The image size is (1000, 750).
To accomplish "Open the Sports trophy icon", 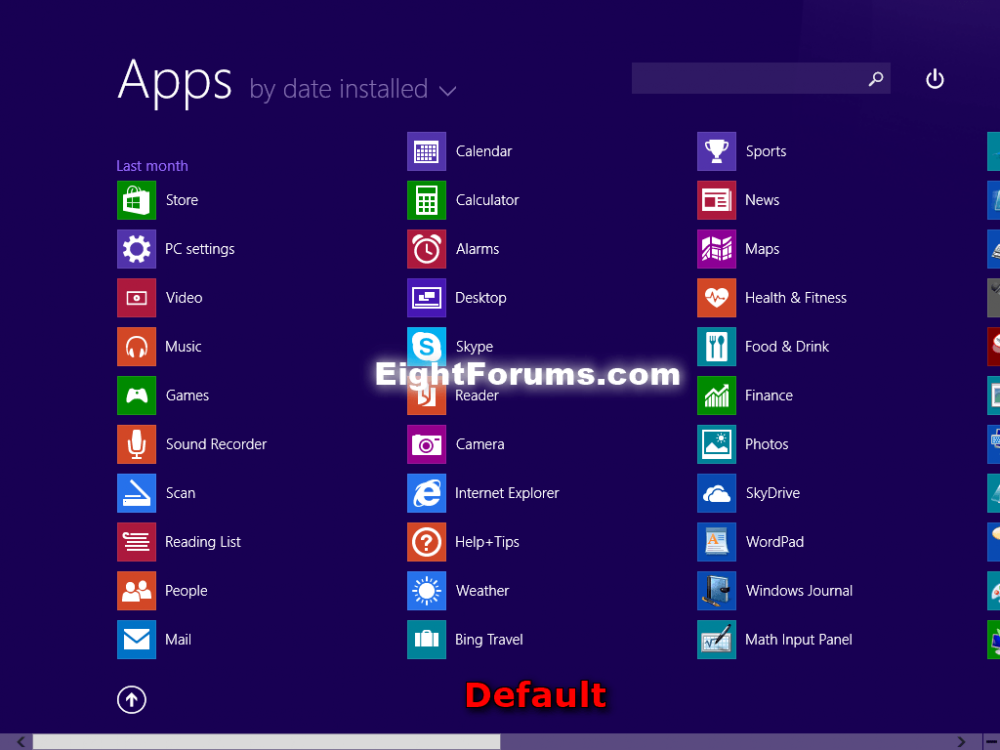I will pos(717,151).
